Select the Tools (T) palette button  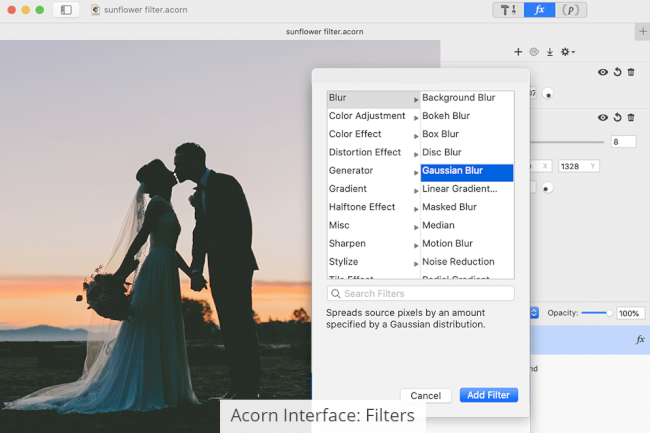point(508,10)
